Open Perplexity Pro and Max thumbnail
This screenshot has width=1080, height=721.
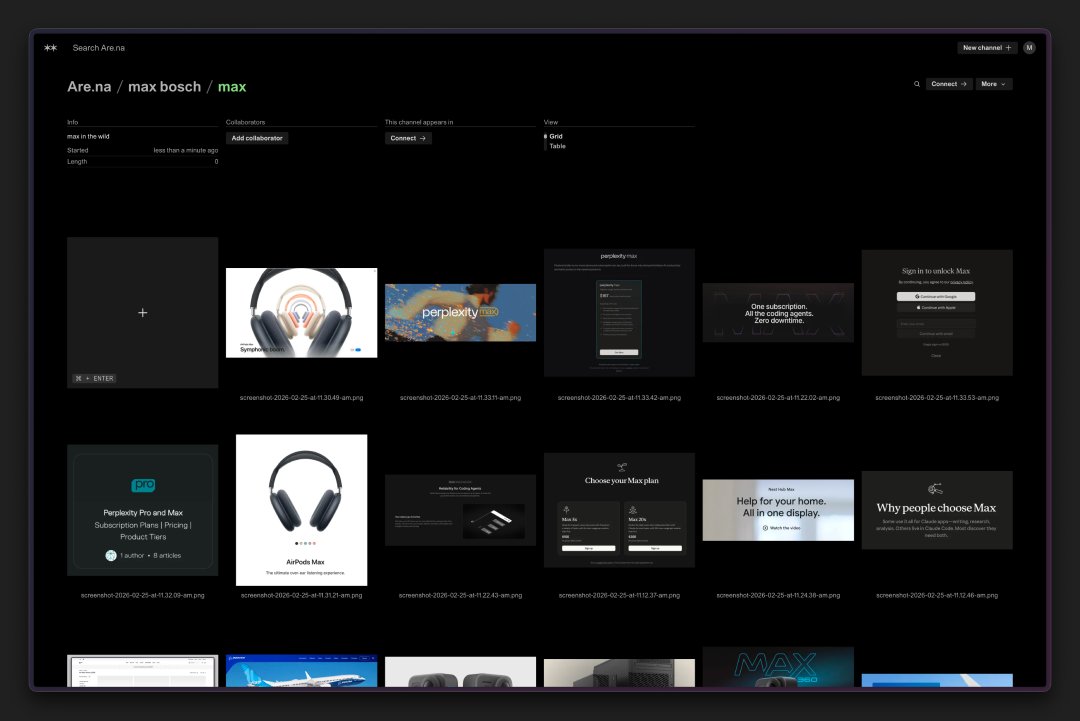[x=143, y=510]
